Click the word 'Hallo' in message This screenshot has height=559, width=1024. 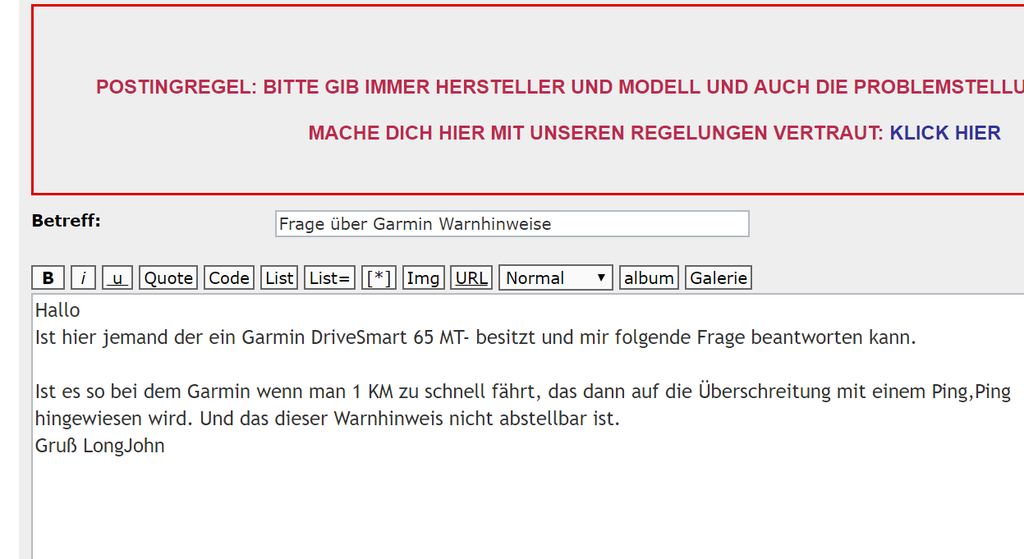click(57, 310)
